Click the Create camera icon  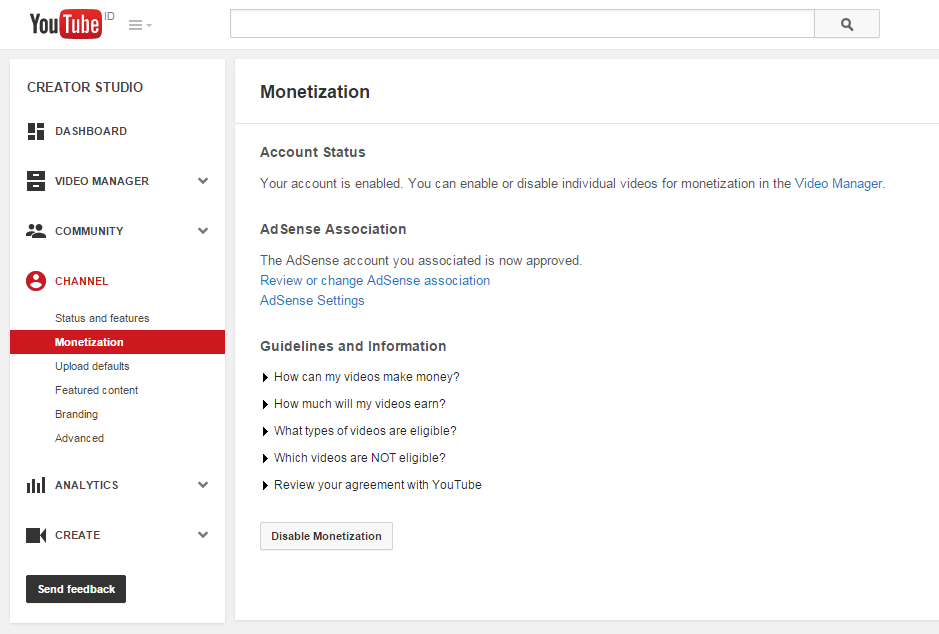36,535
